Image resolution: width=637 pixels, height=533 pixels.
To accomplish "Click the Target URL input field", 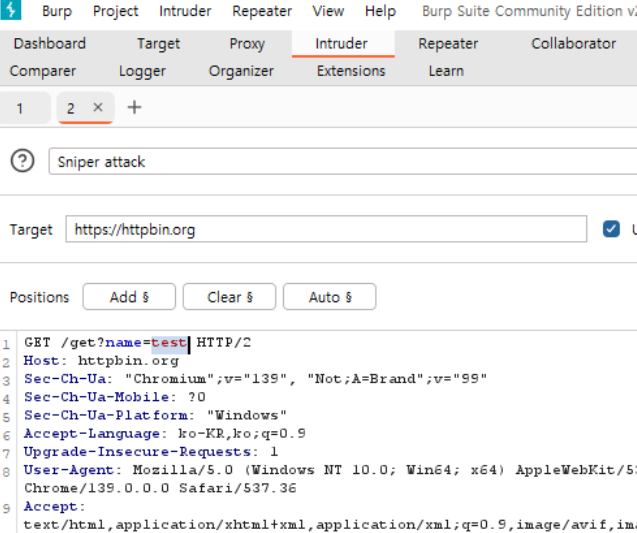I will (x=326, y=229).
